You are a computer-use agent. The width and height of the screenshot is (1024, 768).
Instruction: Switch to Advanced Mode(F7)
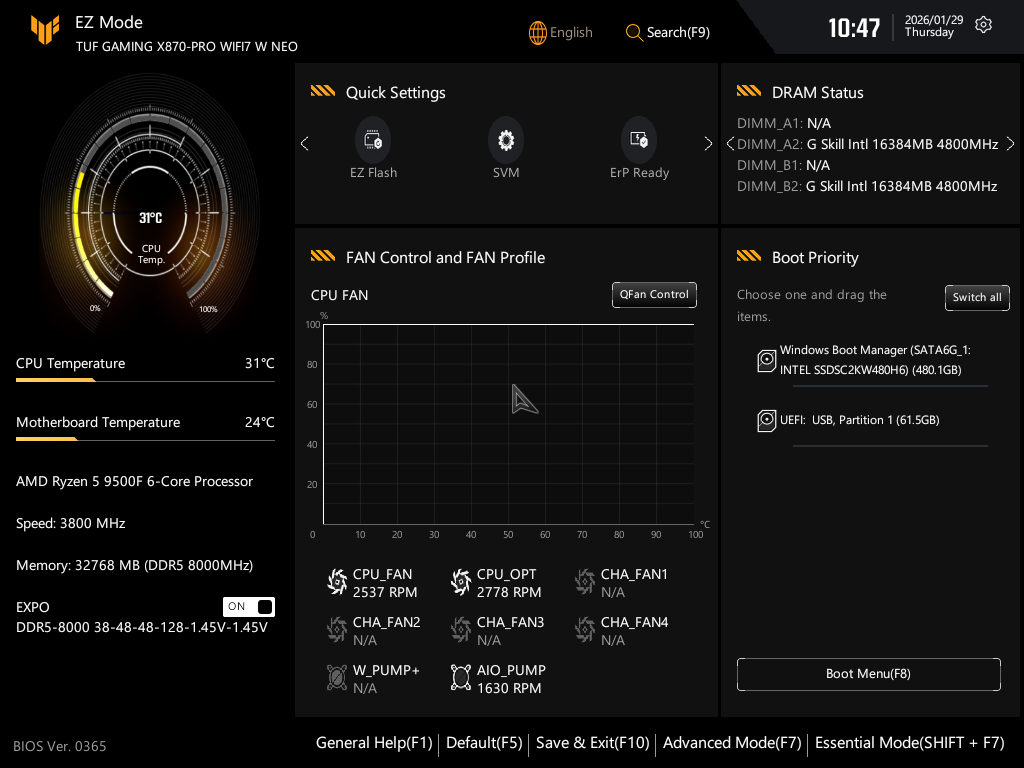[732, 743]
